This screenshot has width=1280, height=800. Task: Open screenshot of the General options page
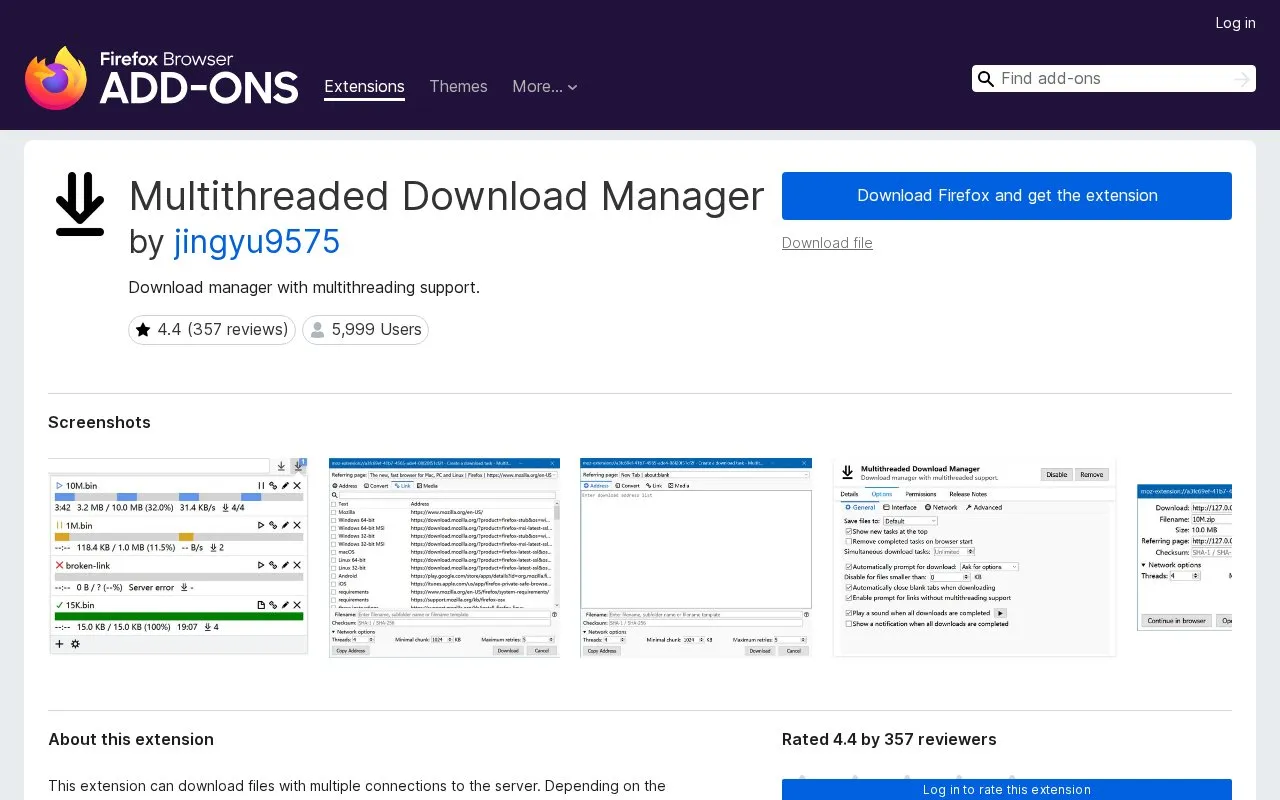[x=974, y=557]
